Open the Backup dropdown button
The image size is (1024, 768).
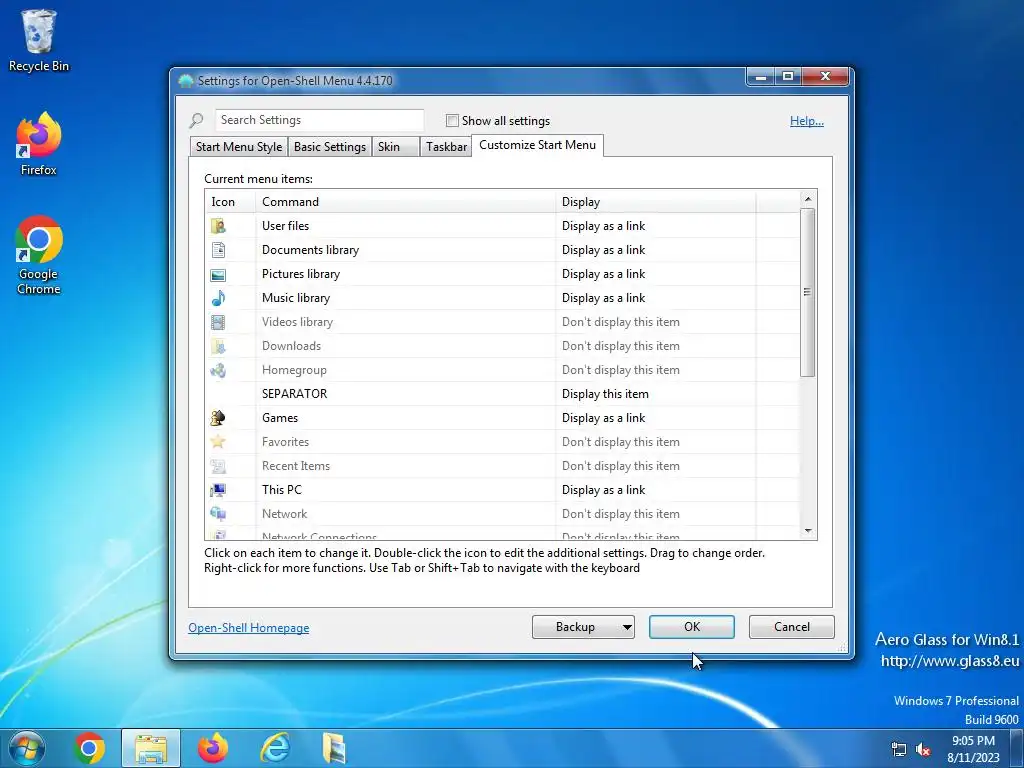583,627
